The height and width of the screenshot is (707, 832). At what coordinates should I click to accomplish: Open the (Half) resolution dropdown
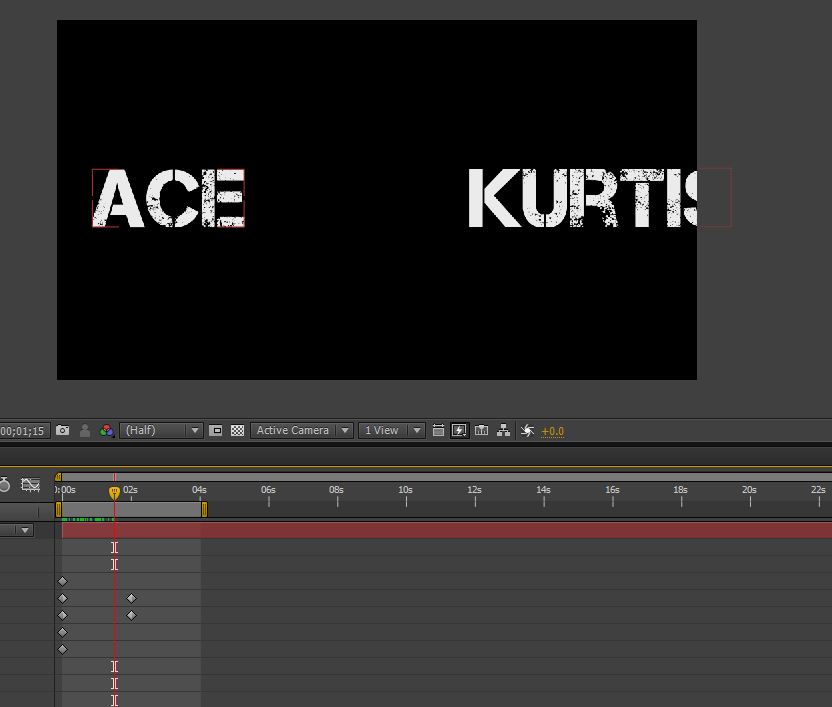[161, 430]
